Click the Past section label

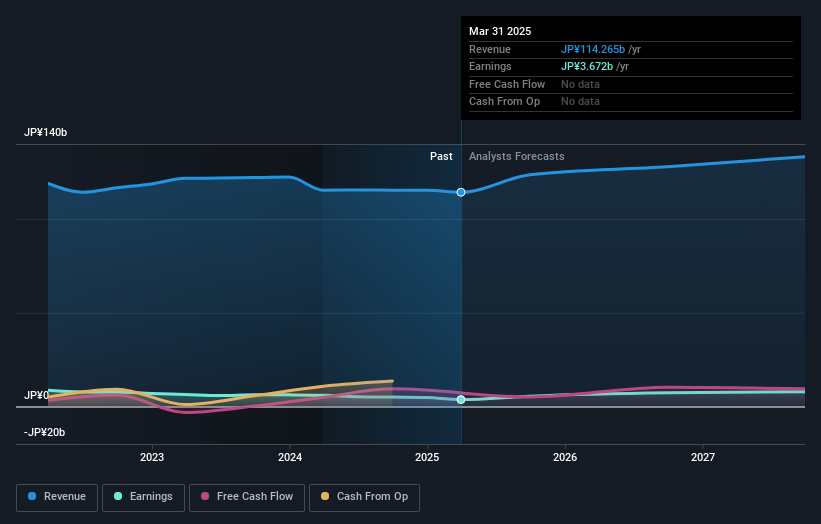point(441,157)
